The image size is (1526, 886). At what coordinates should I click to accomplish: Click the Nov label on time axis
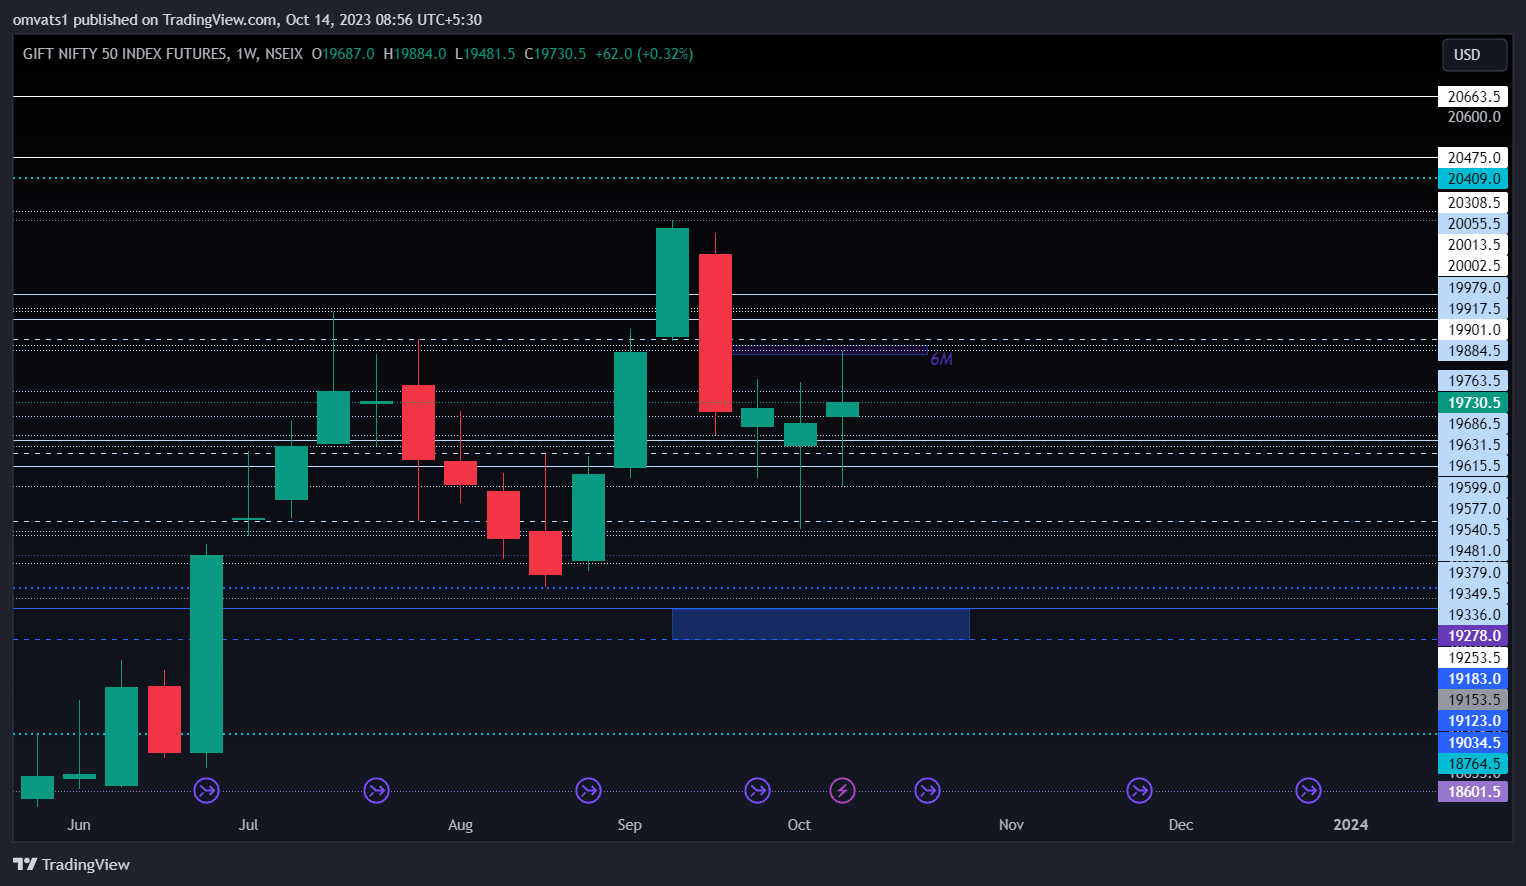[x=1011, y=825]
